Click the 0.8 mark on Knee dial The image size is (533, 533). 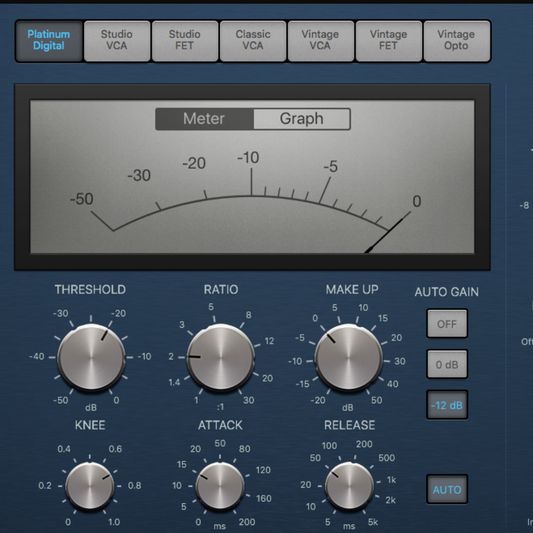tap(135, 485)
